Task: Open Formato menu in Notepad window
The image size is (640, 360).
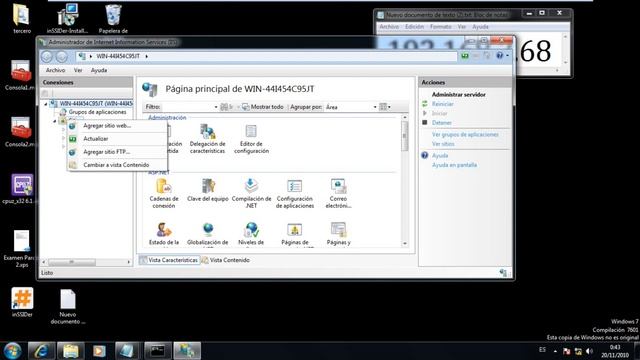Action: click(x=440, y=27)
